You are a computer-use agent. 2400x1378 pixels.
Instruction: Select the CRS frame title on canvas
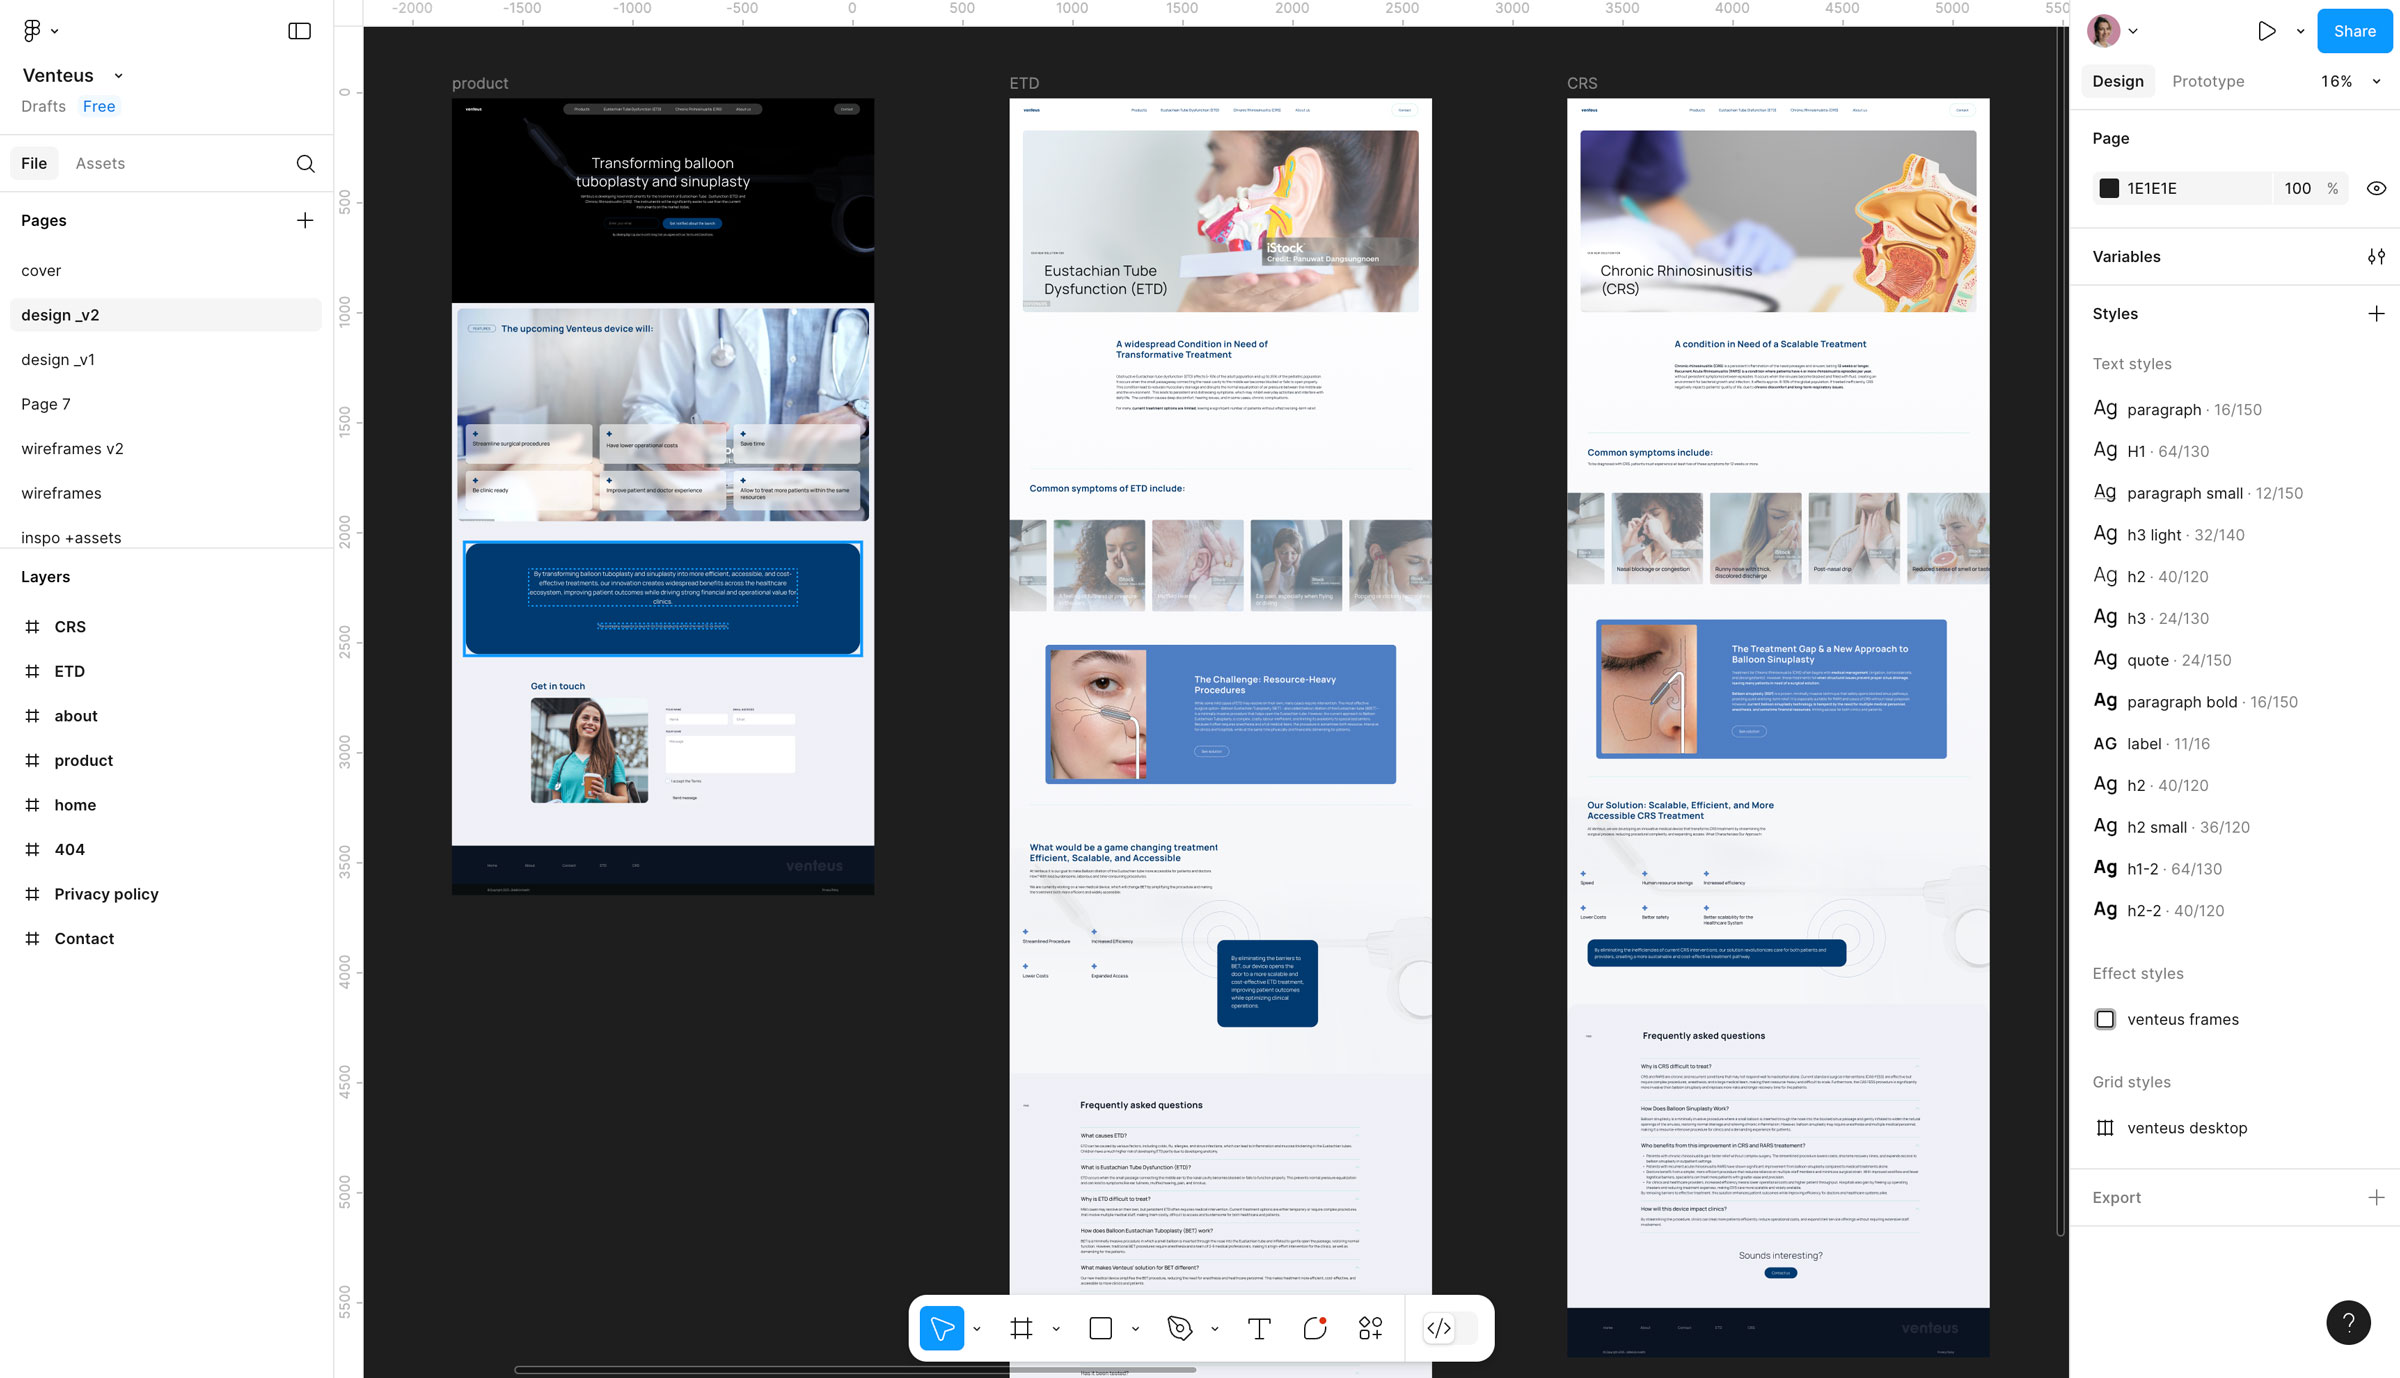click(1581, 83)
